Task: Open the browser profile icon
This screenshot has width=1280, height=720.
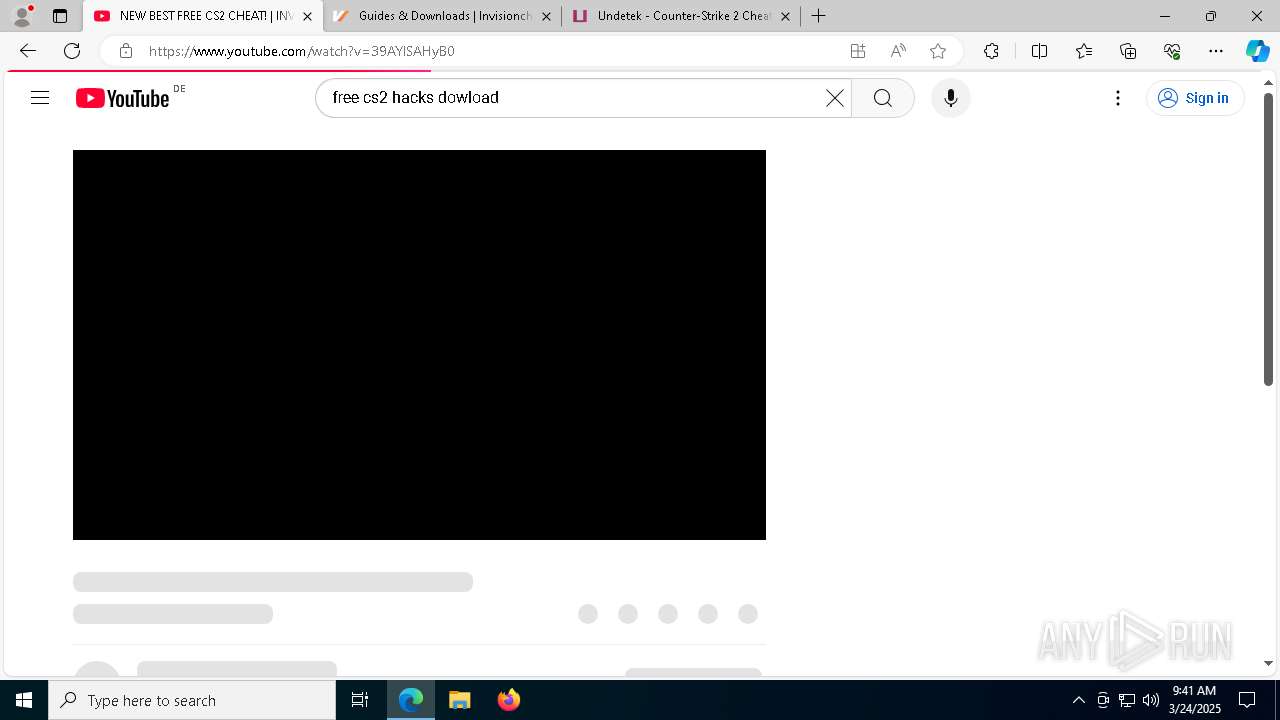Action: (22, 16)
